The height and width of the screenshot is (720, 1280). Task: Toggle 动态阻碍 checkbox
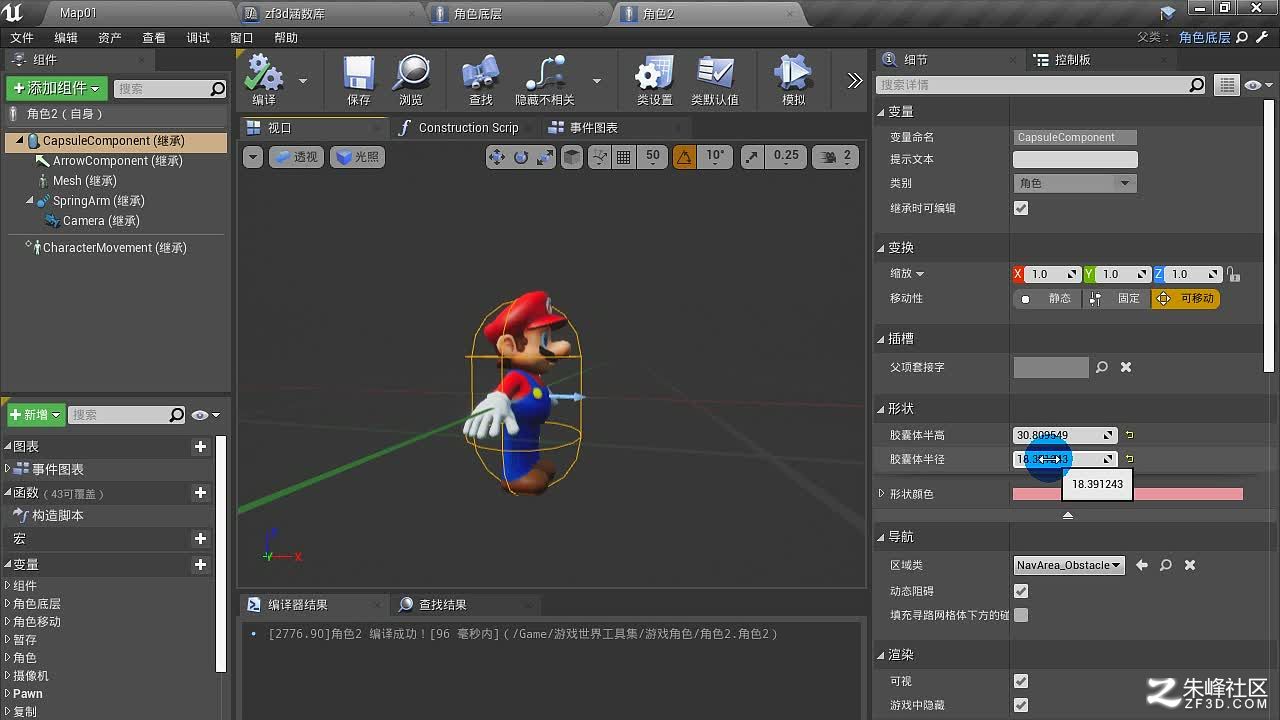[x=1021, y=591]
